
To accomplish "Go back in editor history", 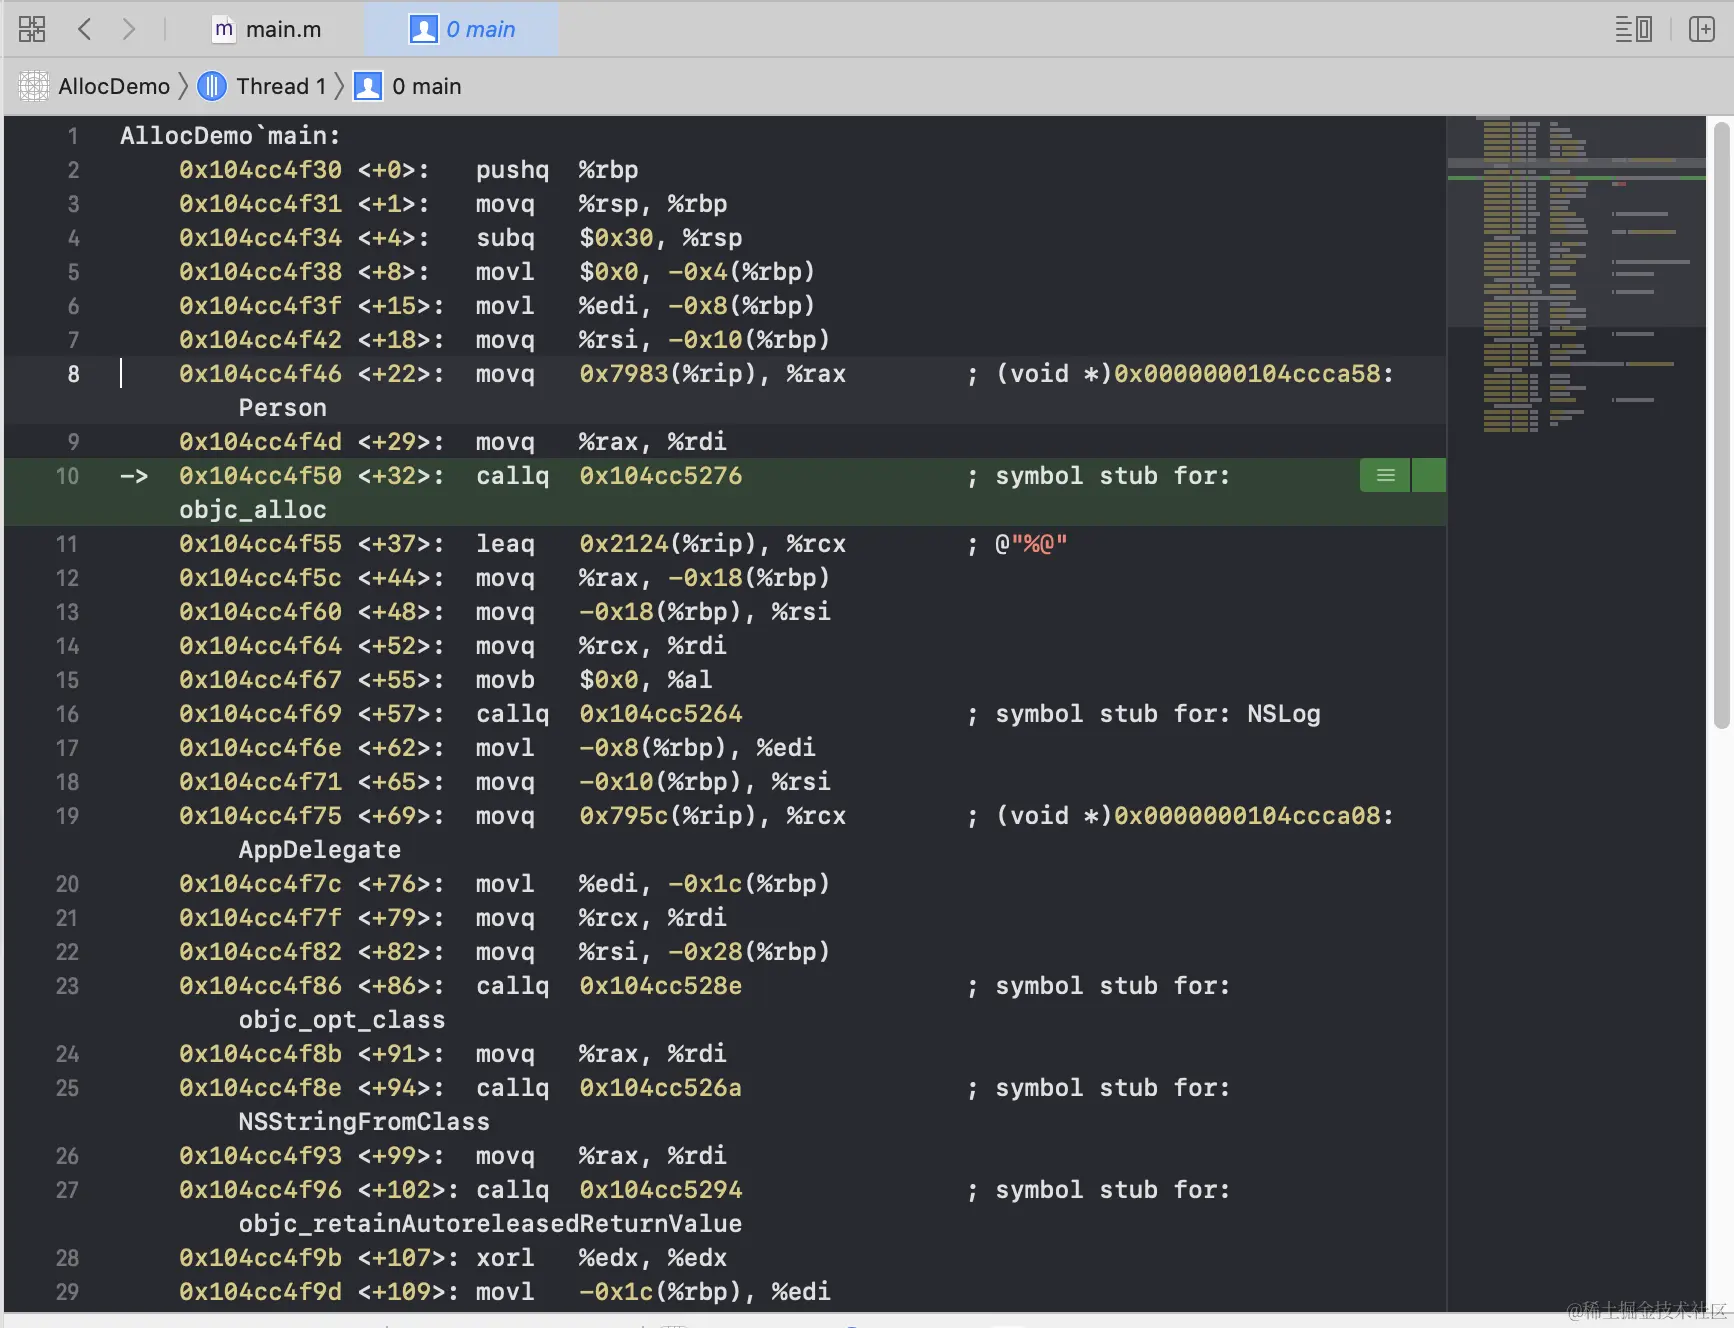I will pos(85,29).
